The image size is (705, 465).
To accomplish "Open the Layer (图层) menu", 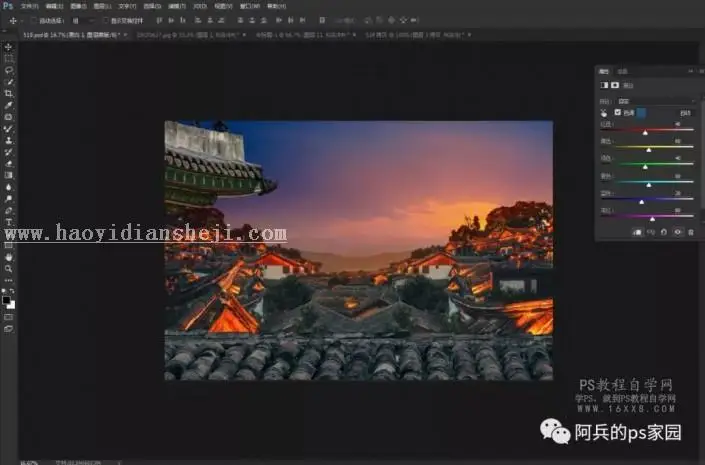I will (x=102, y=6).
